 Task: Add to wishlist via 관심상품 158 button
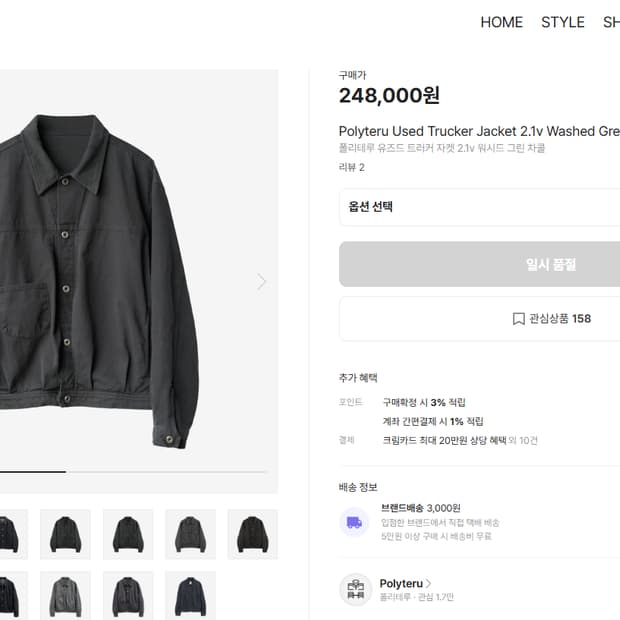click(552, 319)
